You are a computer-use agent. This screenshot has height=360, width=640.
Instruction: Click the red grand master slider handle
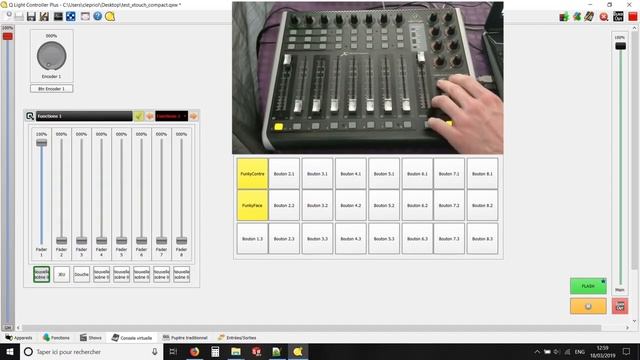pos(7,36)
